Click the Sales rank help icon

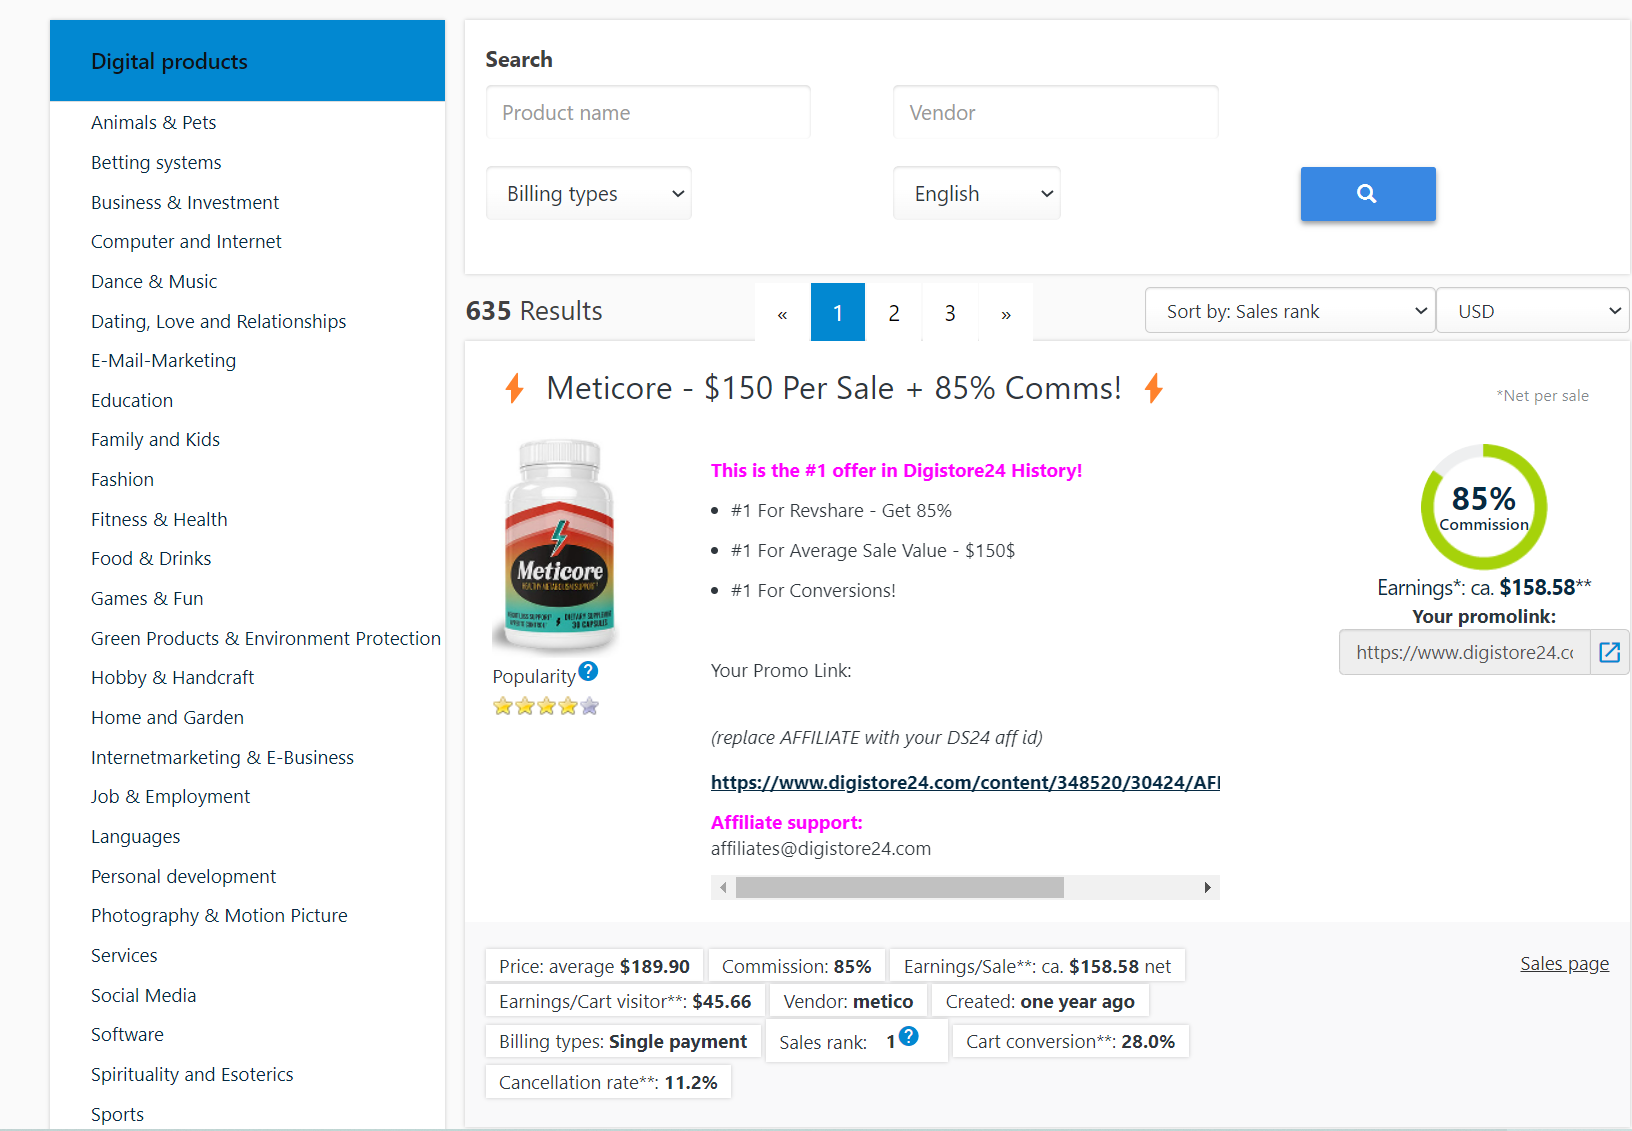(908, 1037)
